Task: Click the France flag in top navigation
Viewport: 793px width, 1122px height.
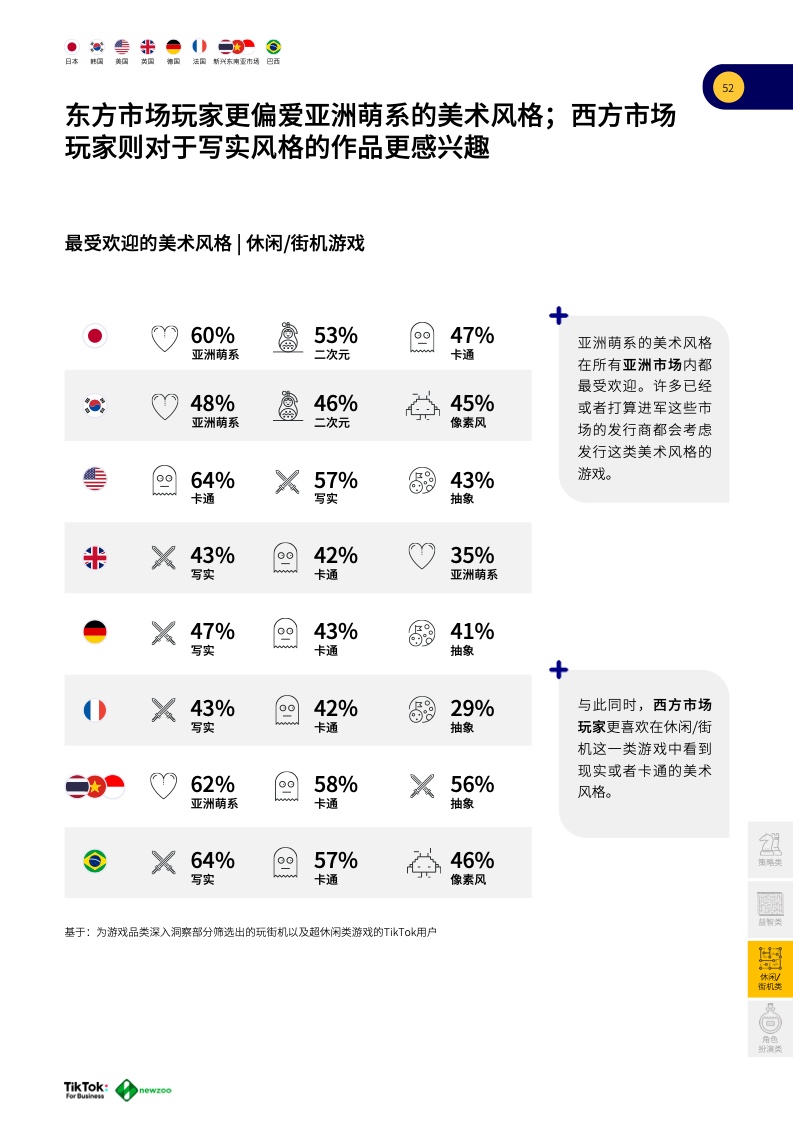Action: coord(199,47)
